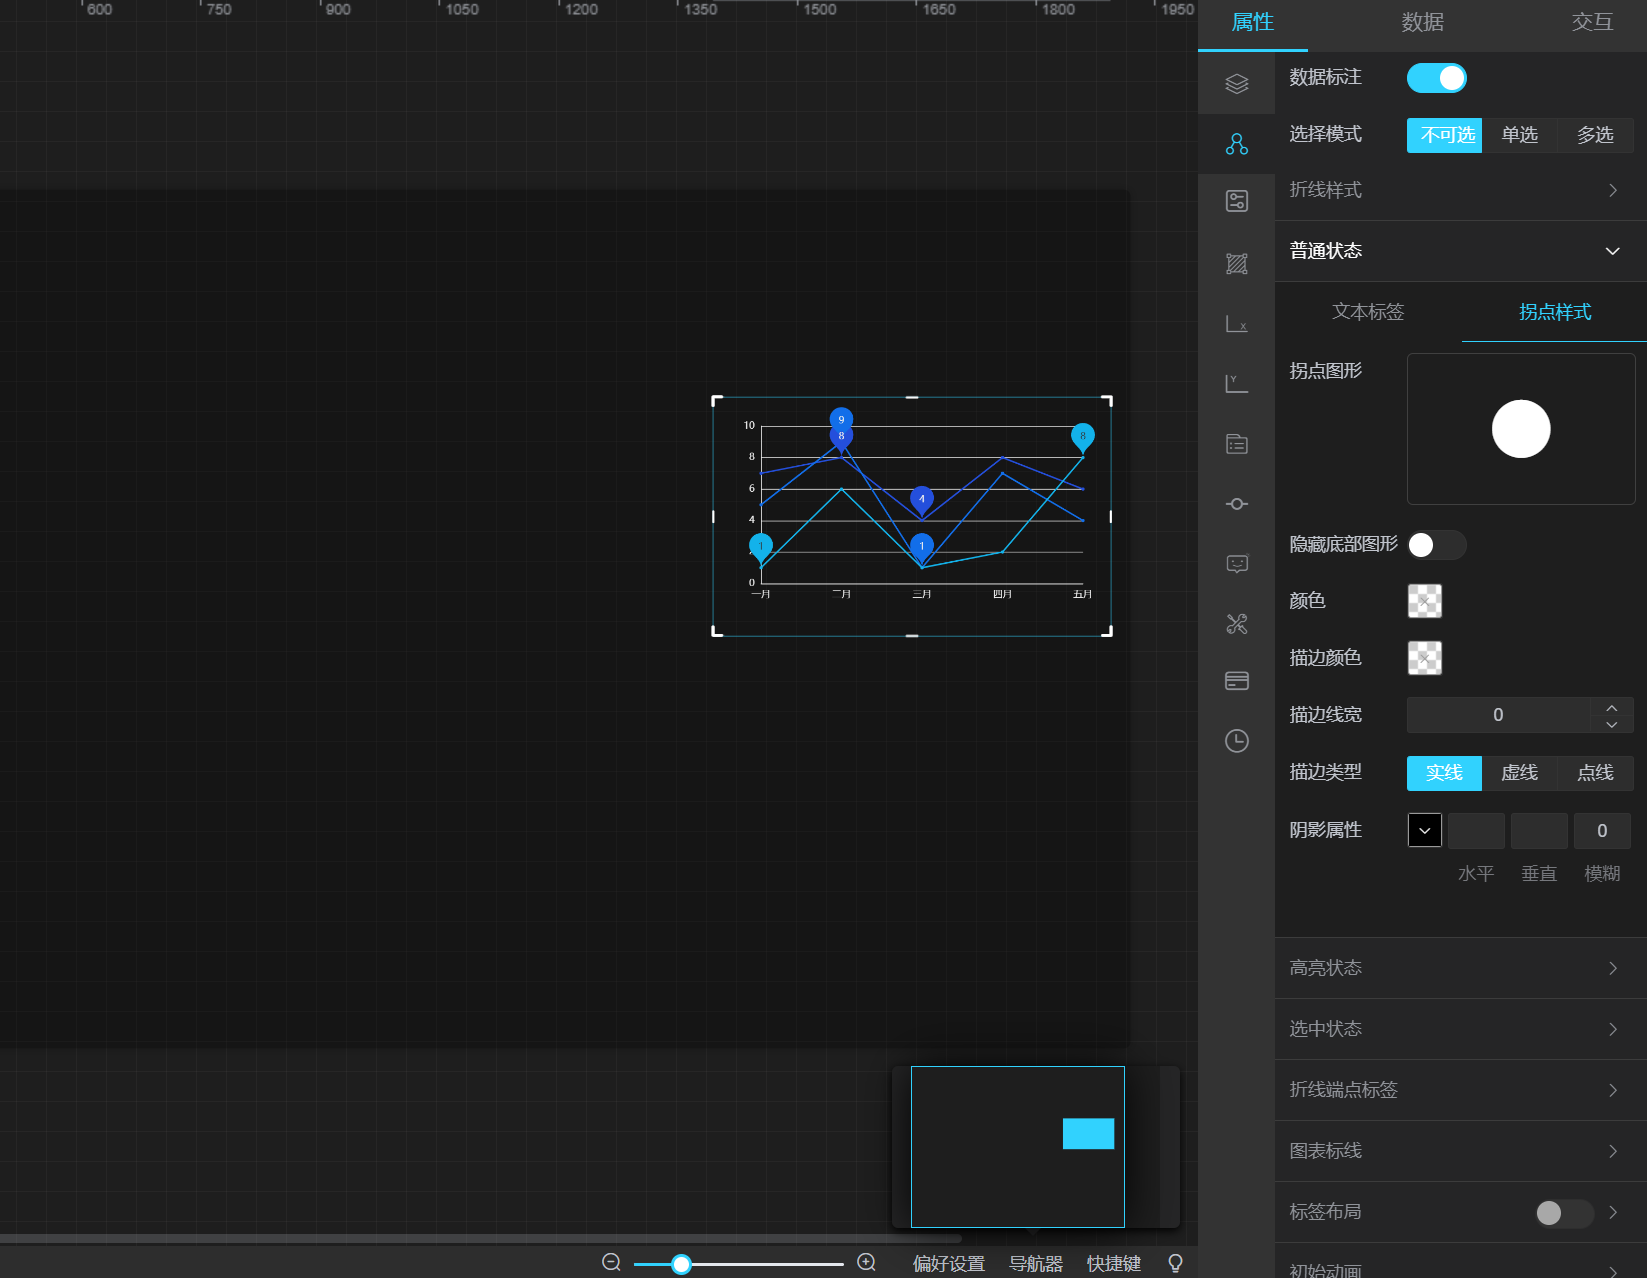Choose 虚线 stroke type
This screenshot has height=1278, width=1647.
(1519, 773)
